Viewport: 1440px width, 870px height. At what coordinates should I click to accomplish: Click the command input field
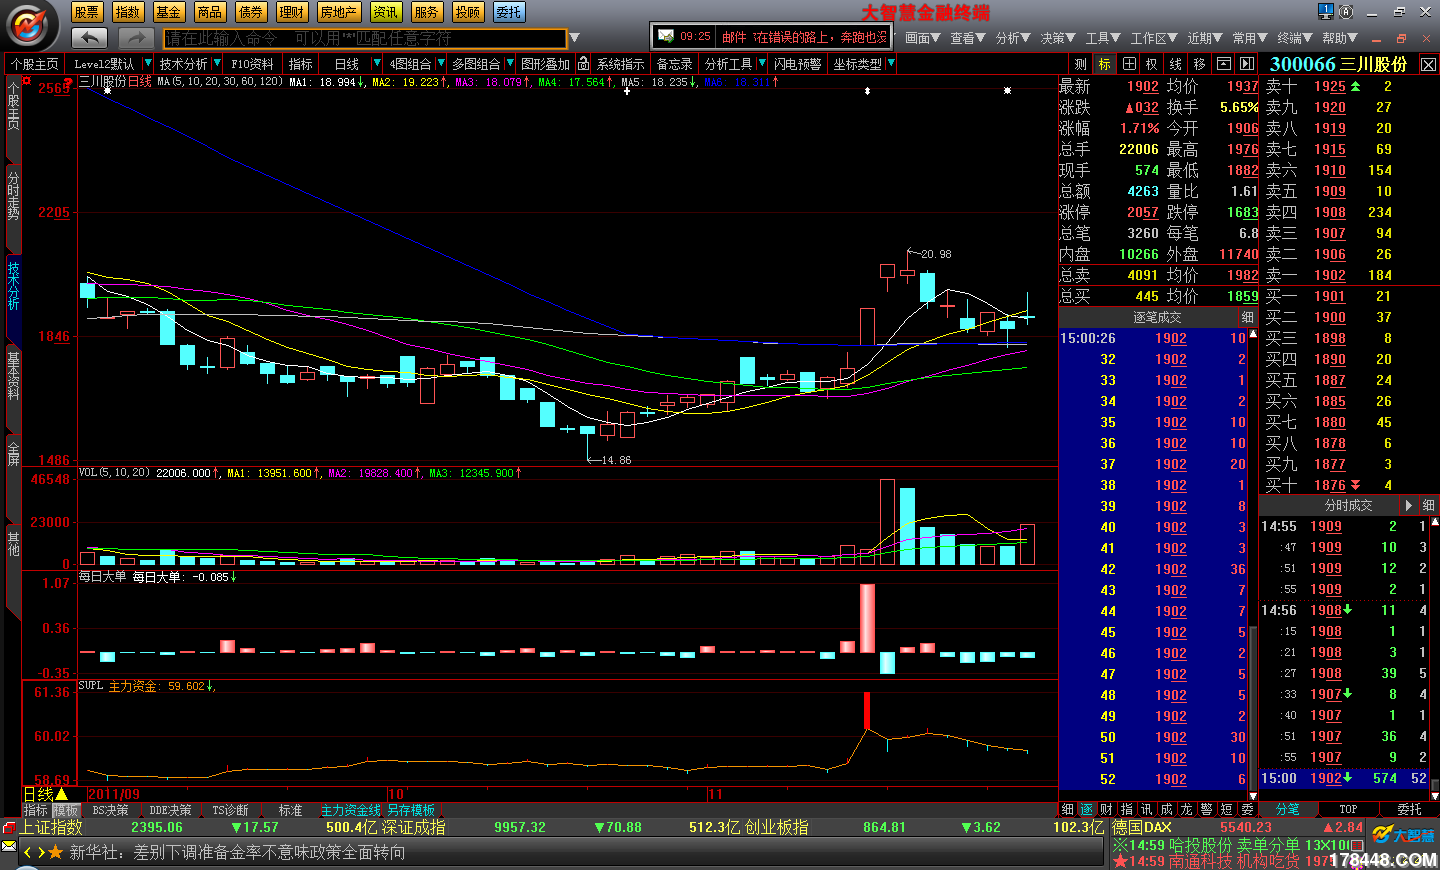point(365,38)
